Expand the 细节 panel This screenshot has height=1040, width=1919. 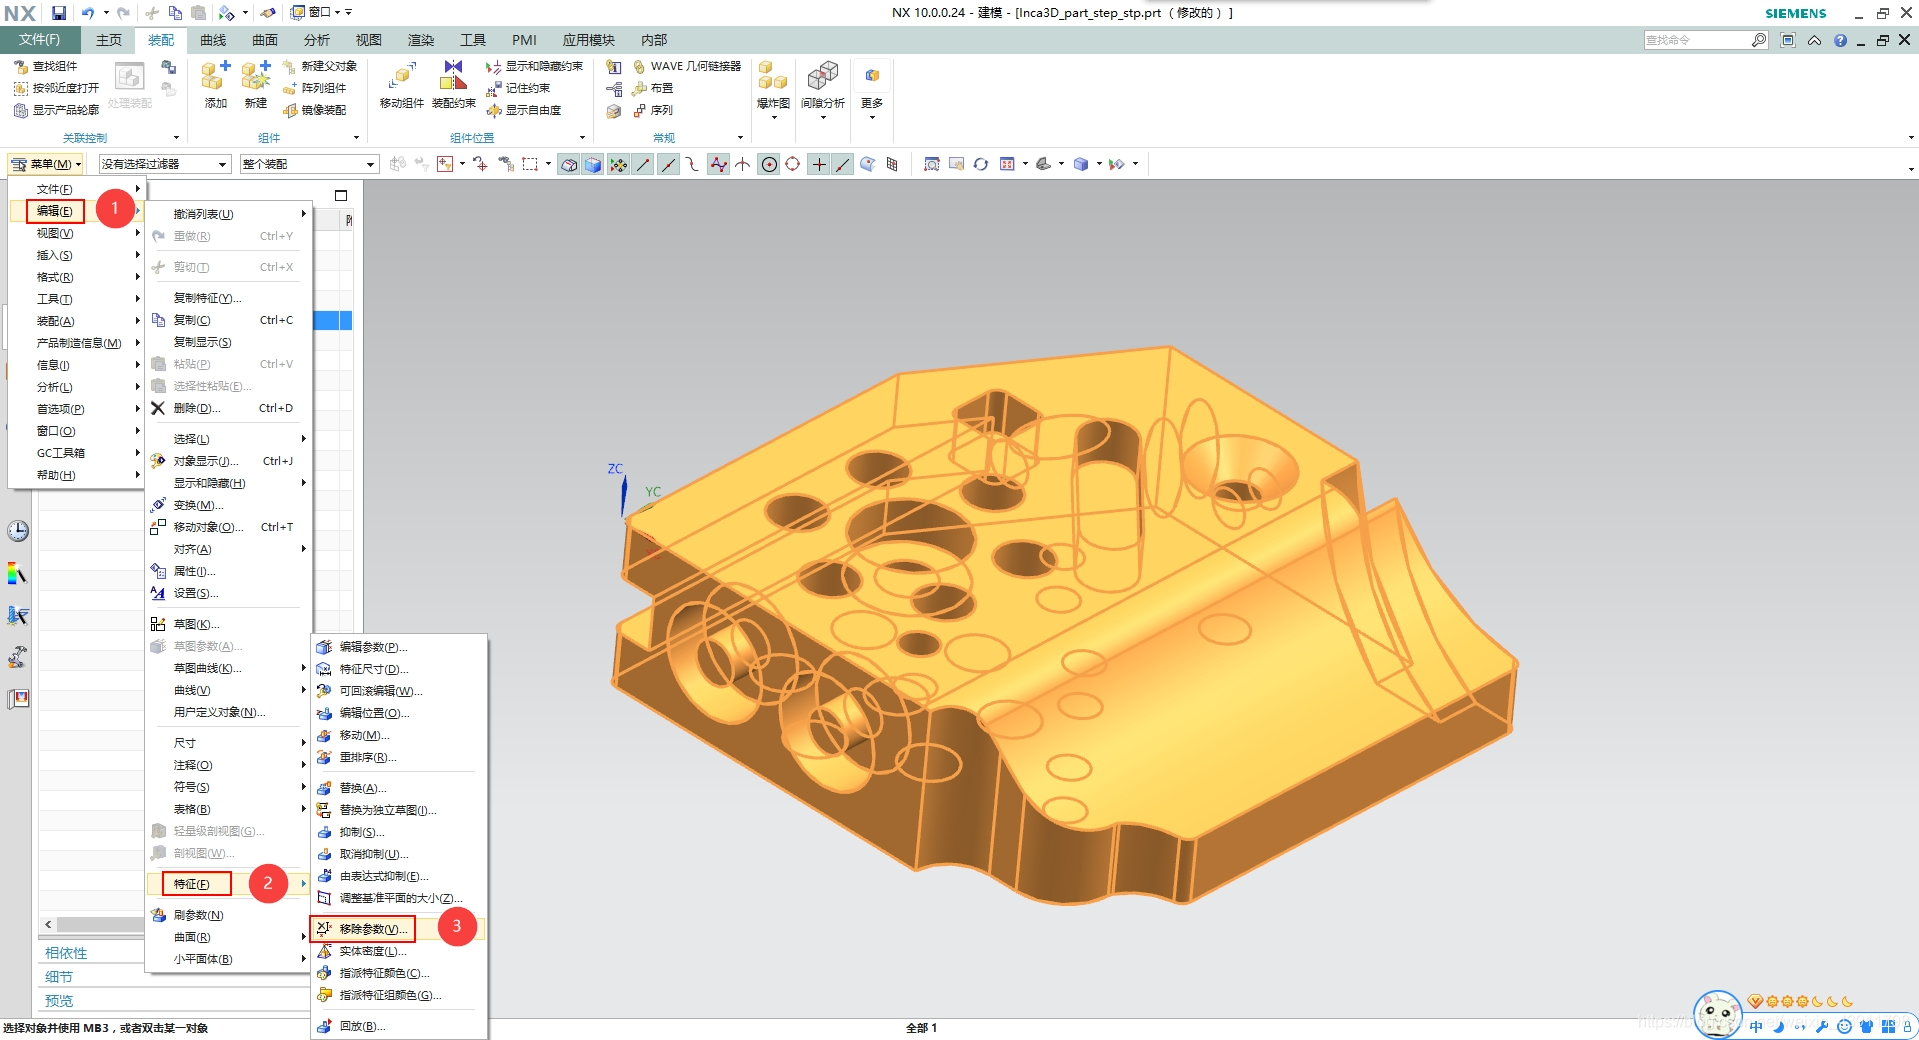click(x=59, y=977)
